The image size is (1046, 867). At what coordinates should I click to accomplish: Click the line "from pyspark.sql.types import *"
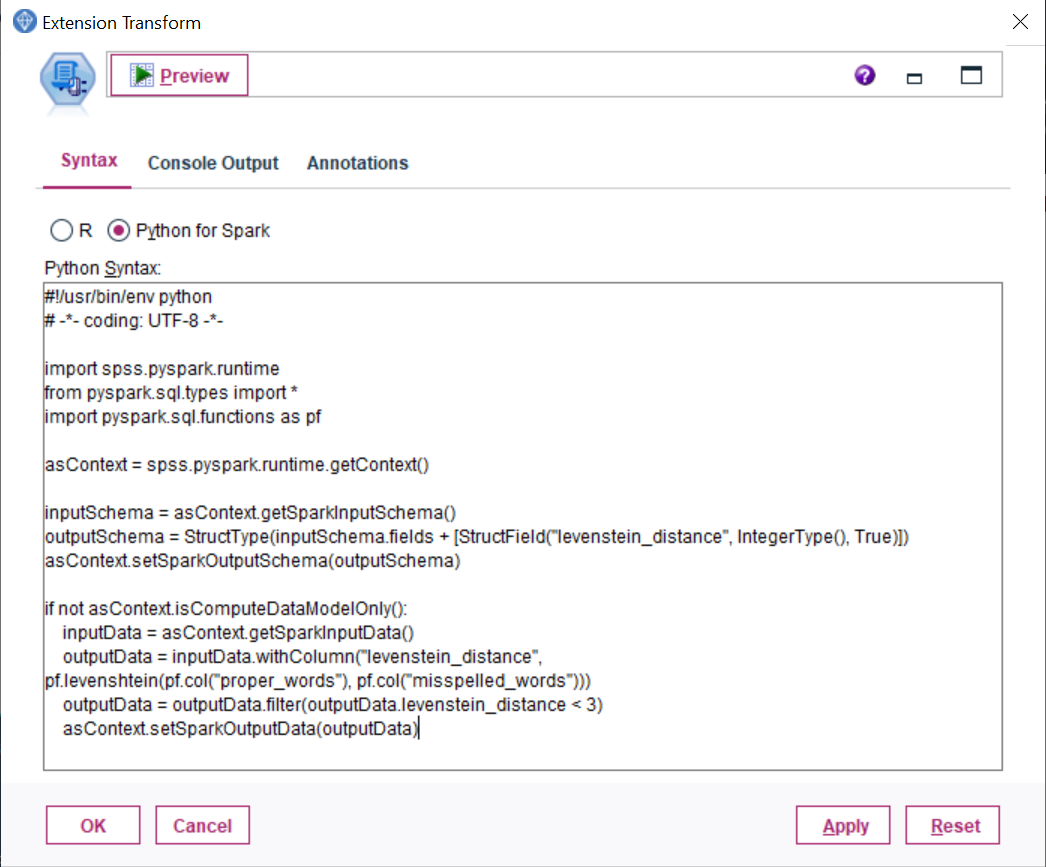click(x=171, y=393)
